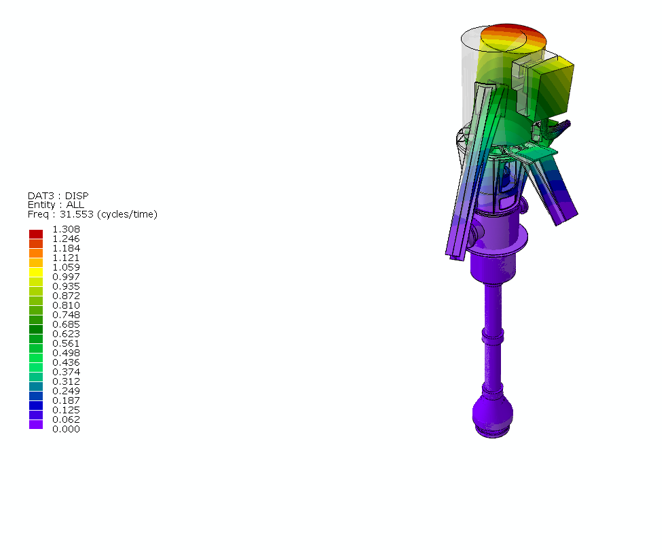
Task: Click the legend value 0.374
Action: tap(66, 372)
